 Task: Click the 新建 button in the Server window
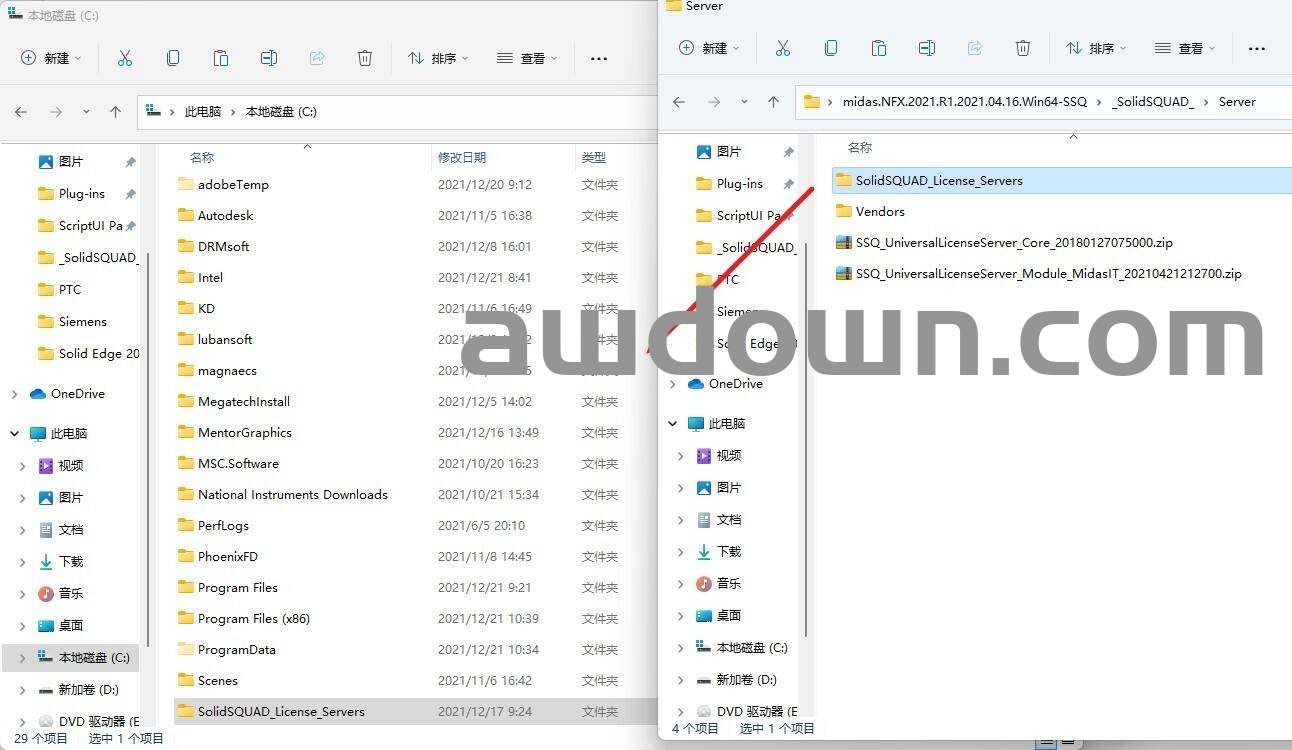tap(709, 49)
